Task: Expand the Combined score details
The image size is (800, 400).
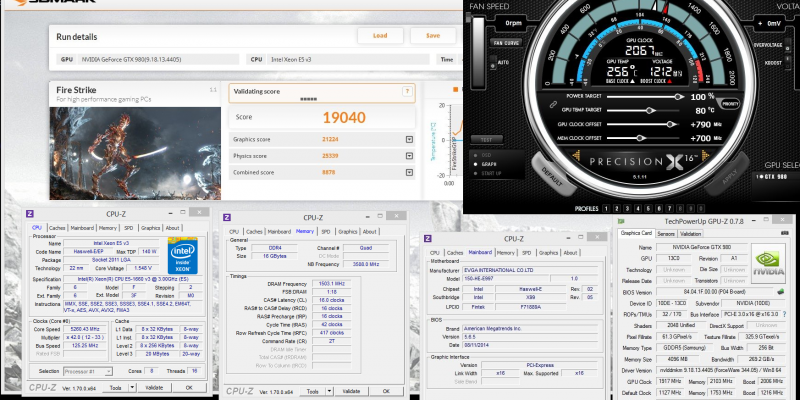Action: tap(409, 172)
